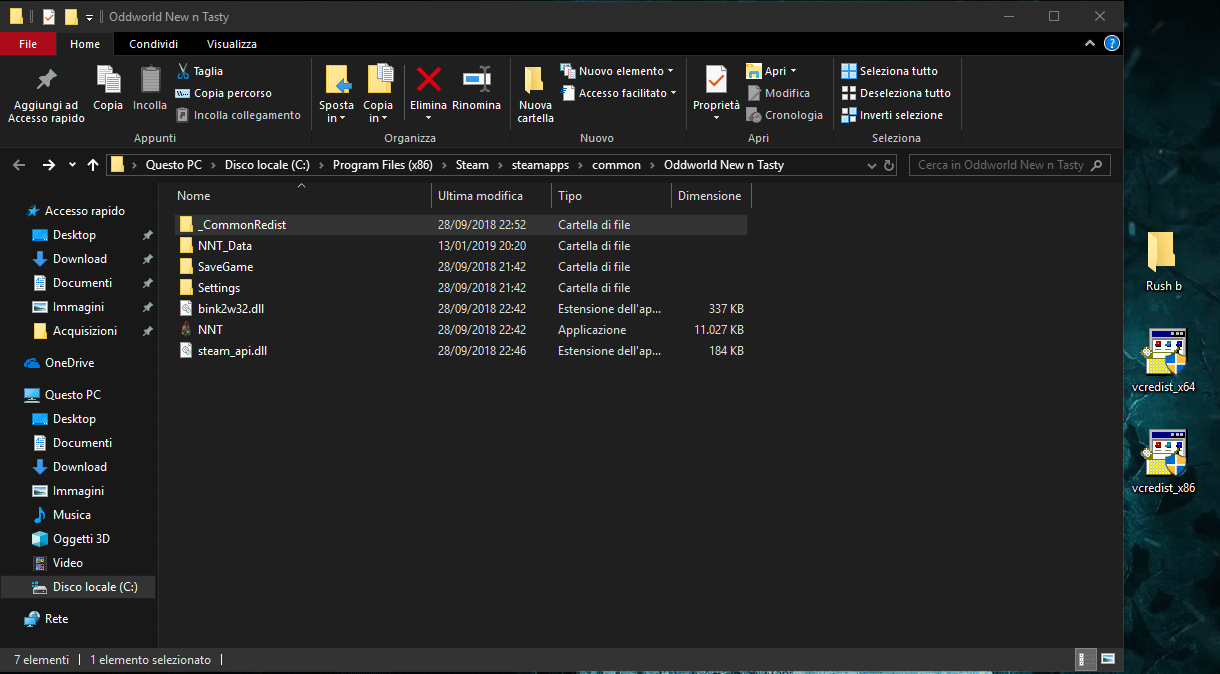Viewport: 1220px width, 674px height.
Task: Open OneDrive in navigation pane
Action: [x=59, y=363]
